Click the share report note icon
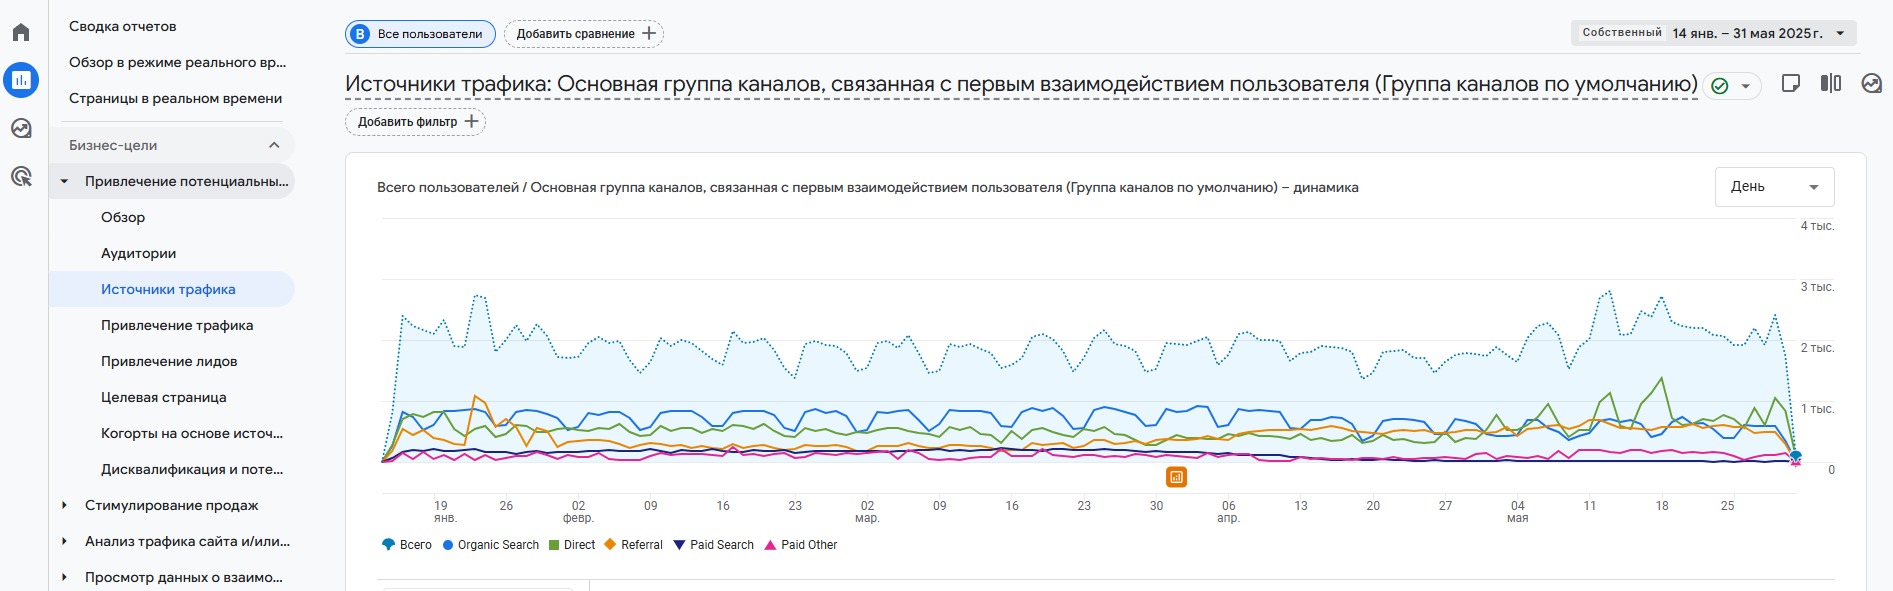The width and height of the screenshot is (1893, 591). point(1791,84)
